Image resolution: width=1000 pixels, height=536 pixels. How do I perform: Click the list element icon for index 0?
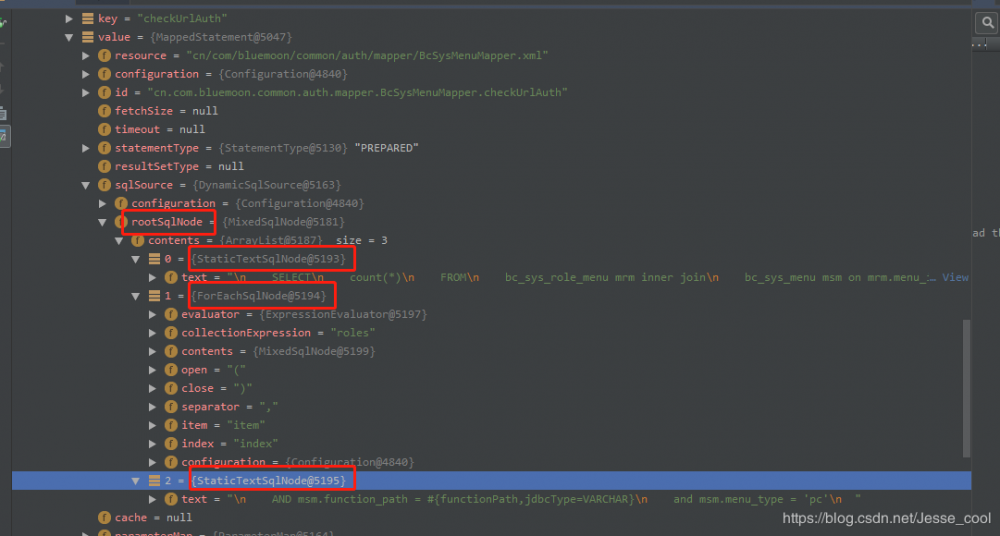pos(154,259)
